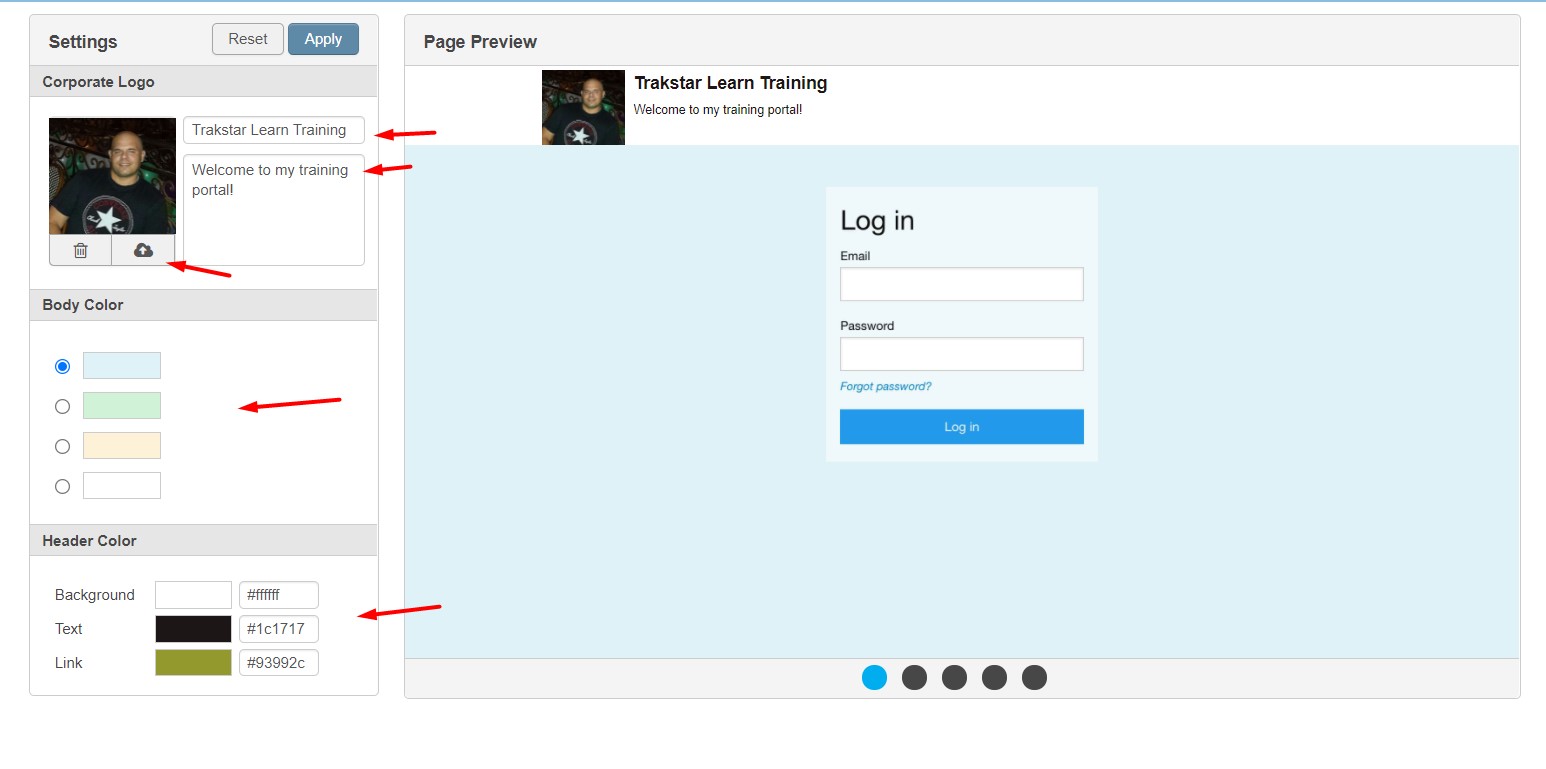
Task: Click the Trakstar Learn Training title field
Action: (273, 129)
